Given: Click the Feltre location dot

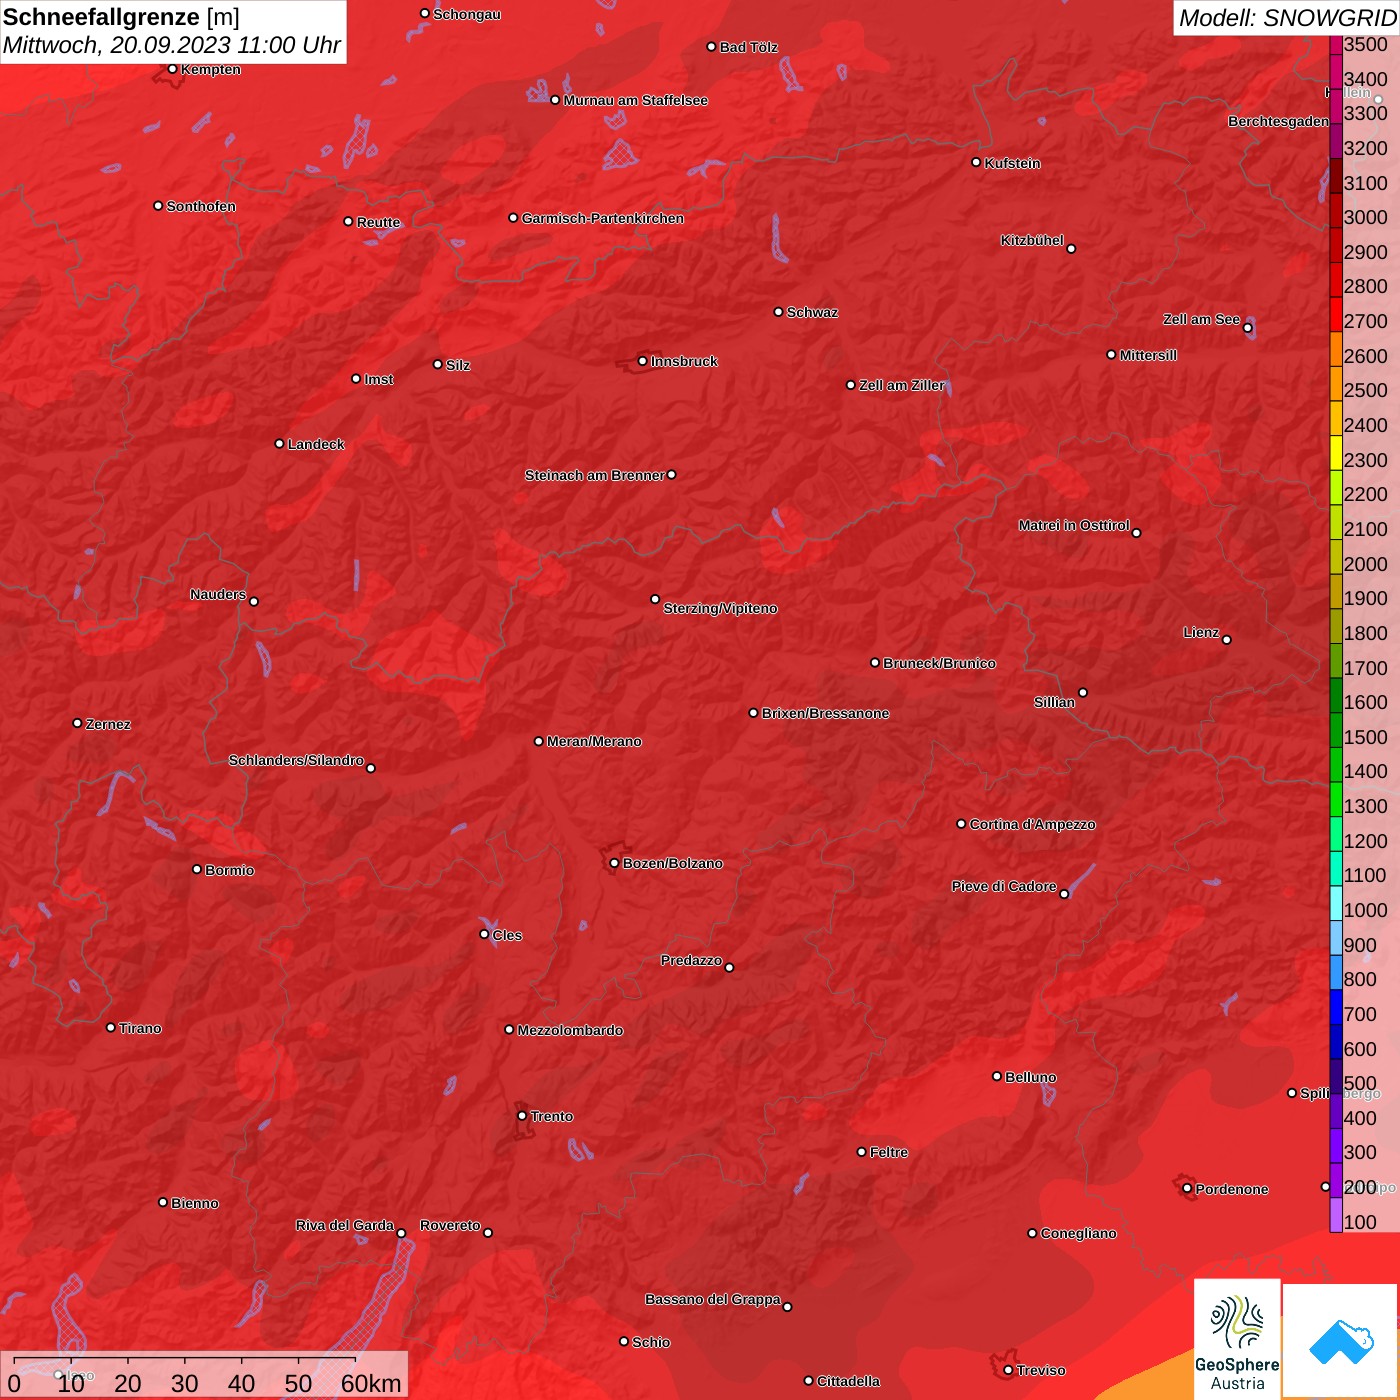Looking at the screenshot, I should point(861,1152).
